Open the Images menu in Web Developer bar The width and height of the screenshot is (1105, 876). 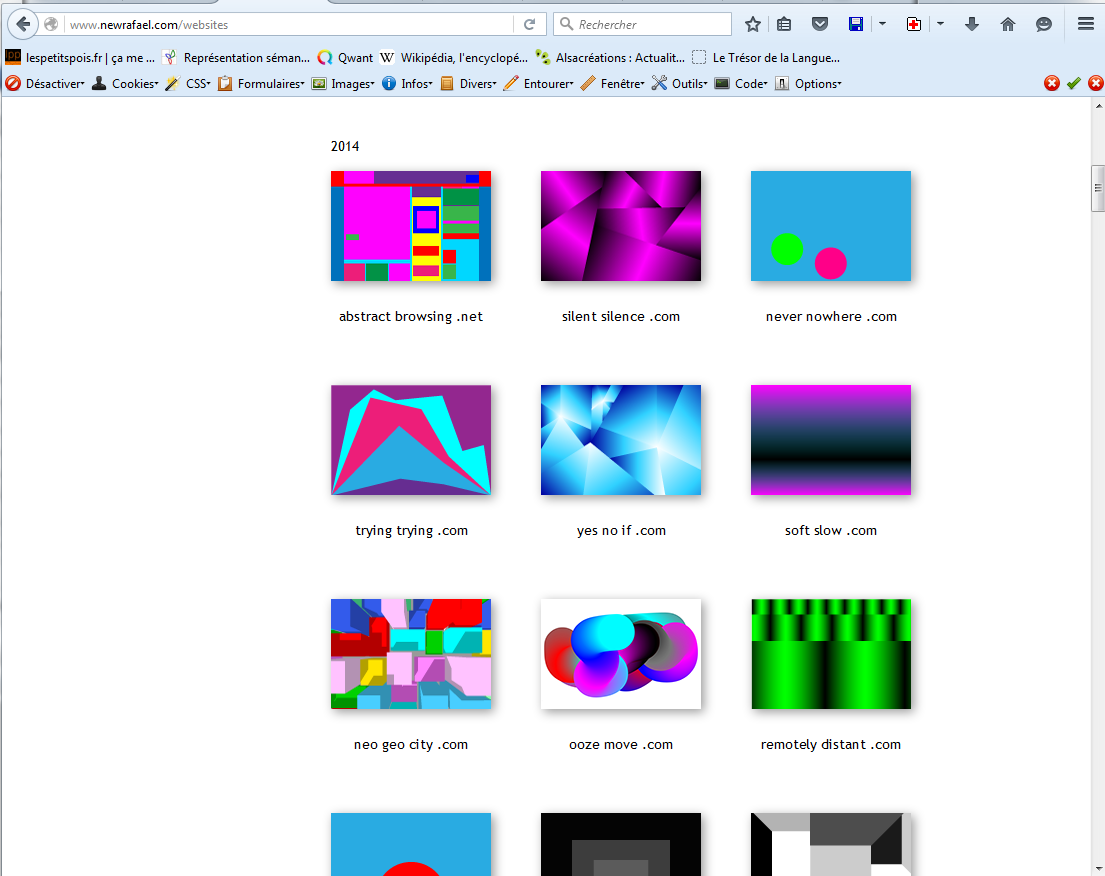coord(344,84)
